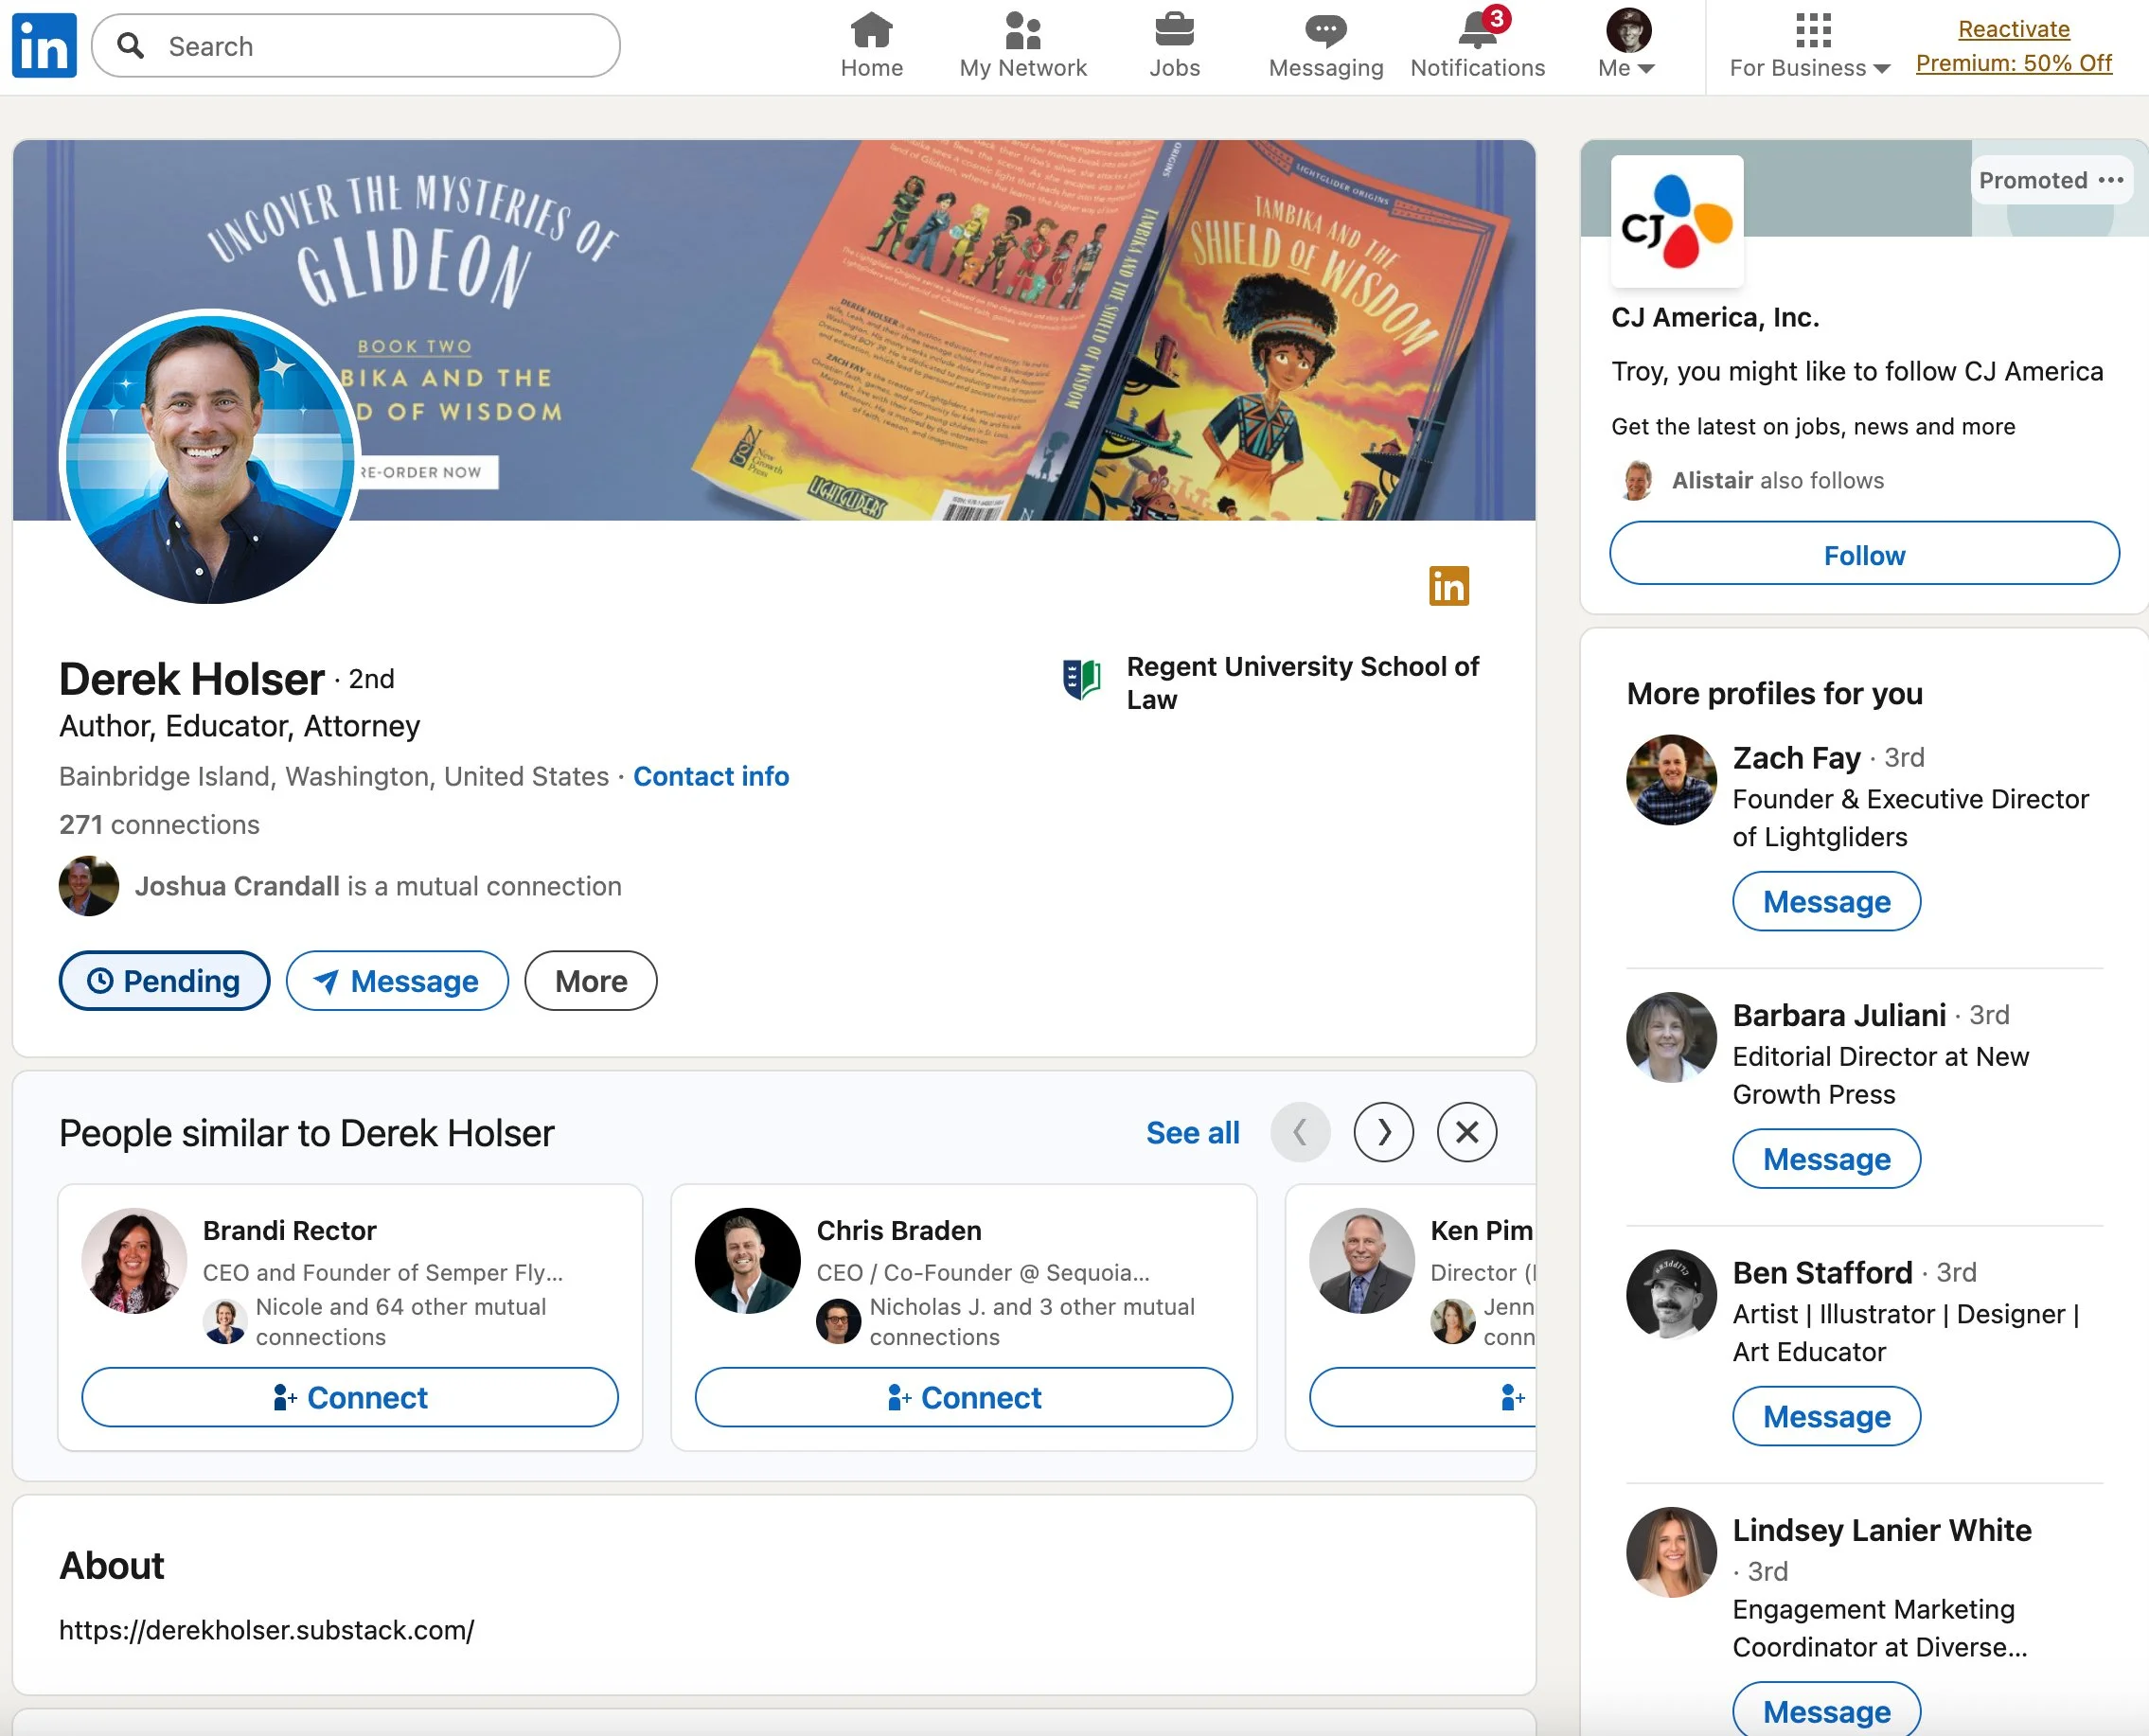The width and height of the screenshot is (2149, 1736).
Task: Open Chris Braden's name link
Action: pos(898,1231)
